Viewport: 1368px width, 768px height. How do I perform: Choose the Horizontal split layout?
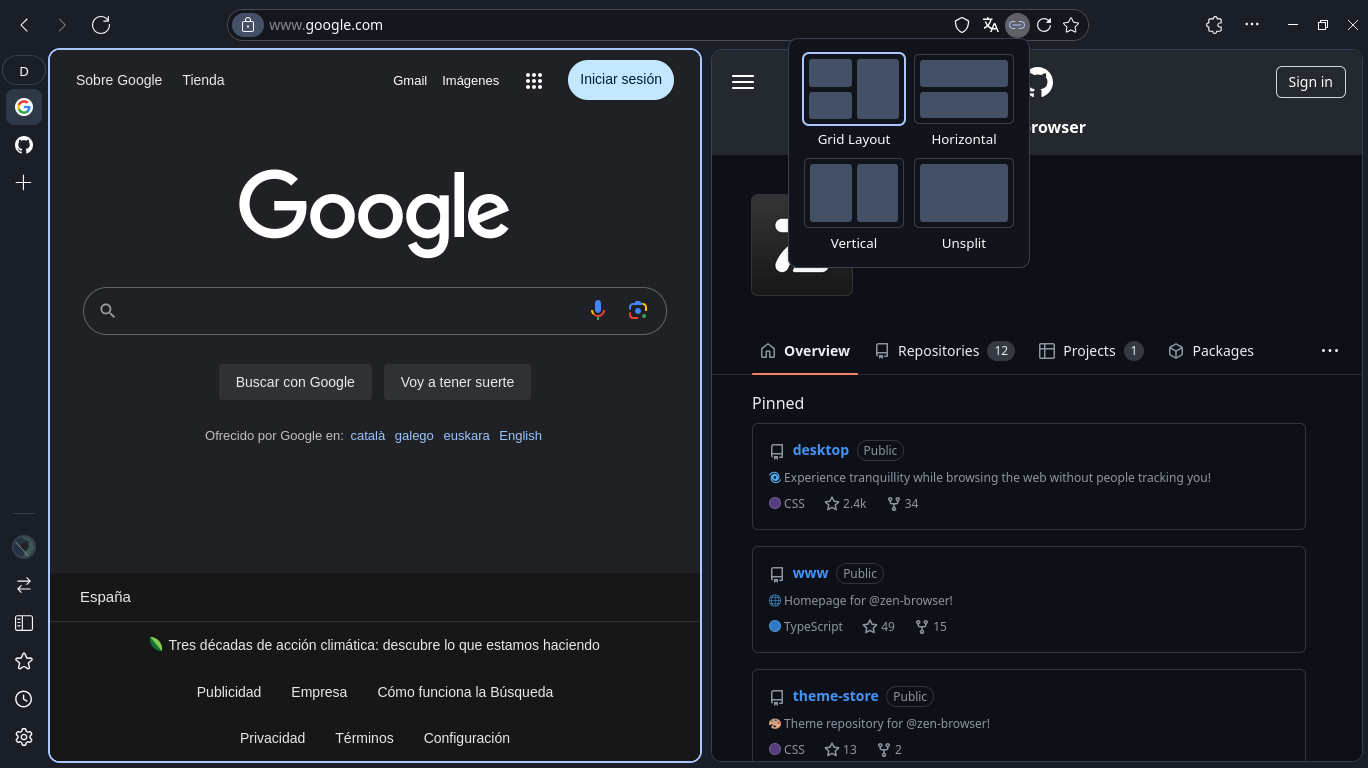click(963, 90)
